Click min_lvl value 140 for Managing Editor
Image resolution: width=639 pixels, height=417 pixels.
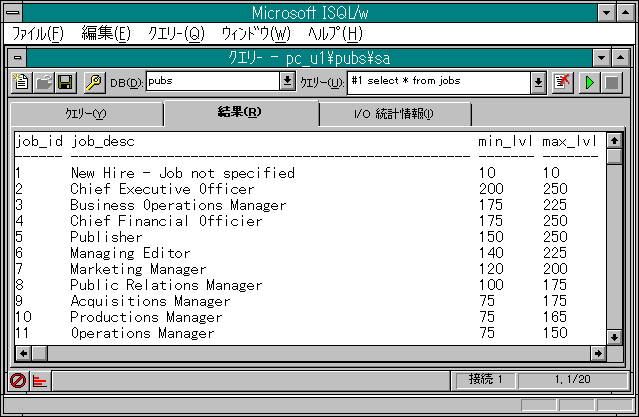click(x=491, y=253)
